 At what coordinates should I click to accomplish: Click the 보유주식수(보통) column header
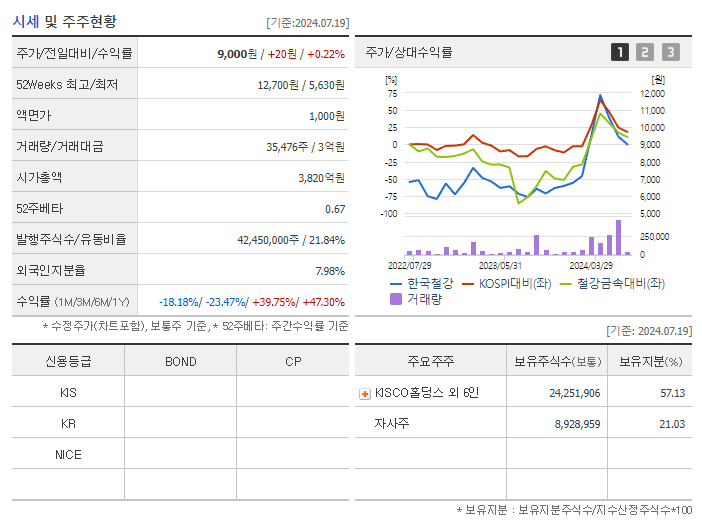557,361
